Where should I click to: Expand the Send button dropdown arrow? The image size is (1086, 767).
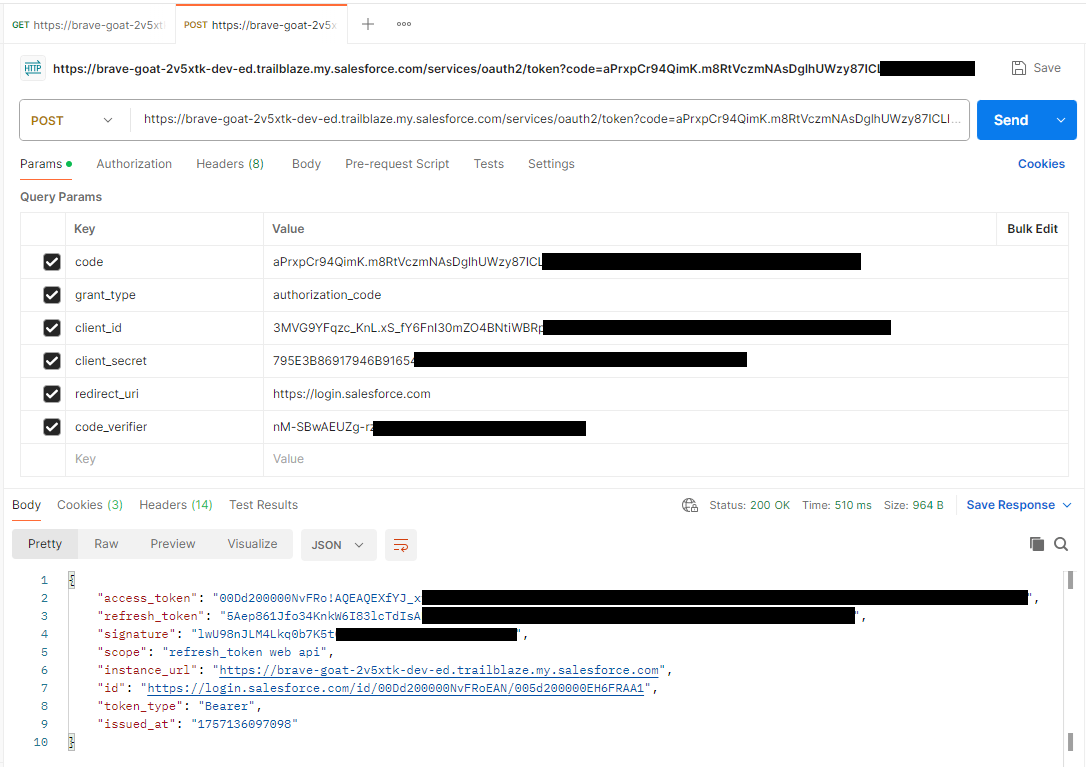1060,121
